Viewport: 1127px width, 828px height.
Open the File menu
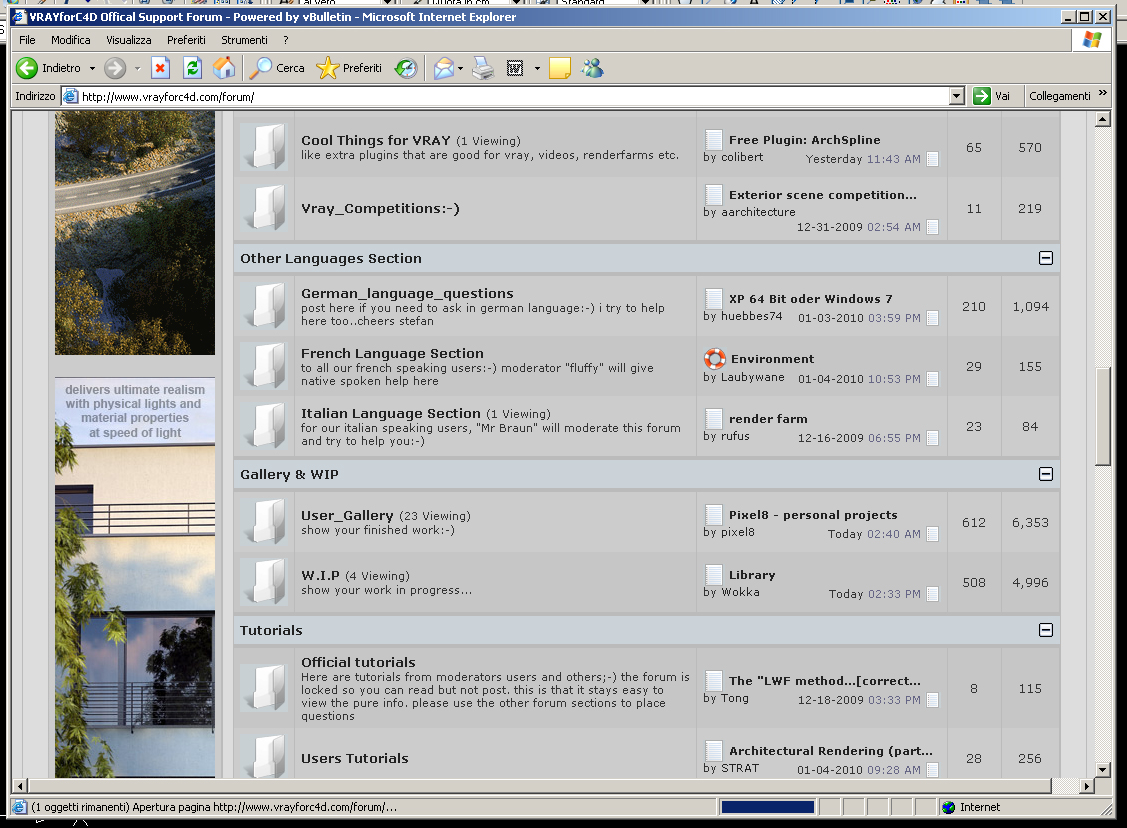[x=27, y=40]
